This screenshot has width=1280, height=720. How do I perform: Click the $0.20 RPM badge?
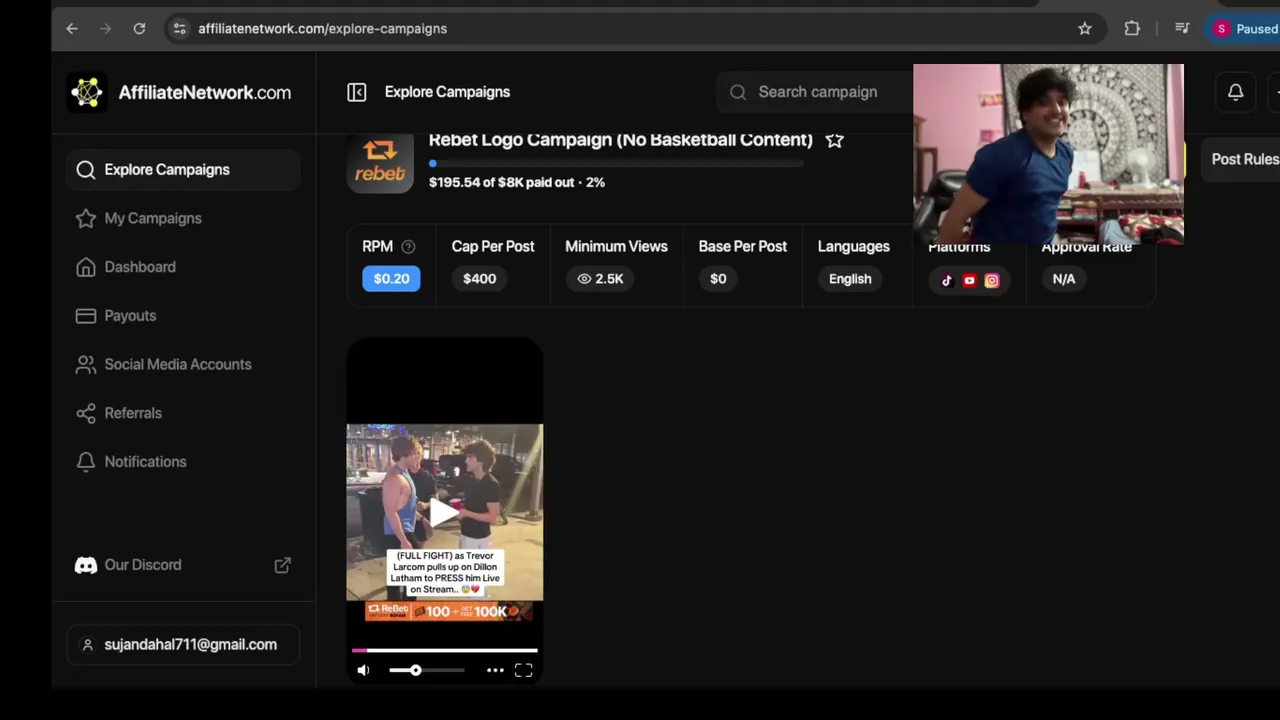(x=391, y=279)
